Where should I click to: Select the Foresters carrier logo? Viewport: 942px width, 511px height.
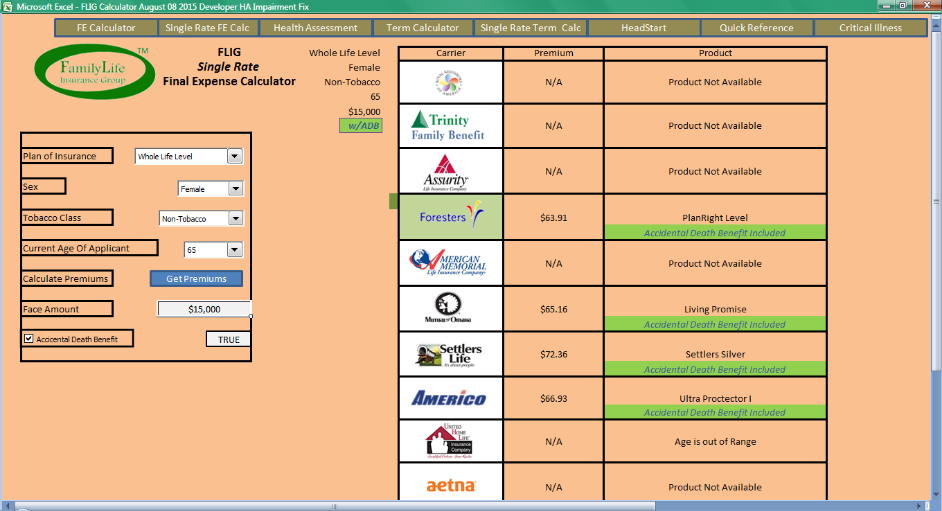click(451, 217)
